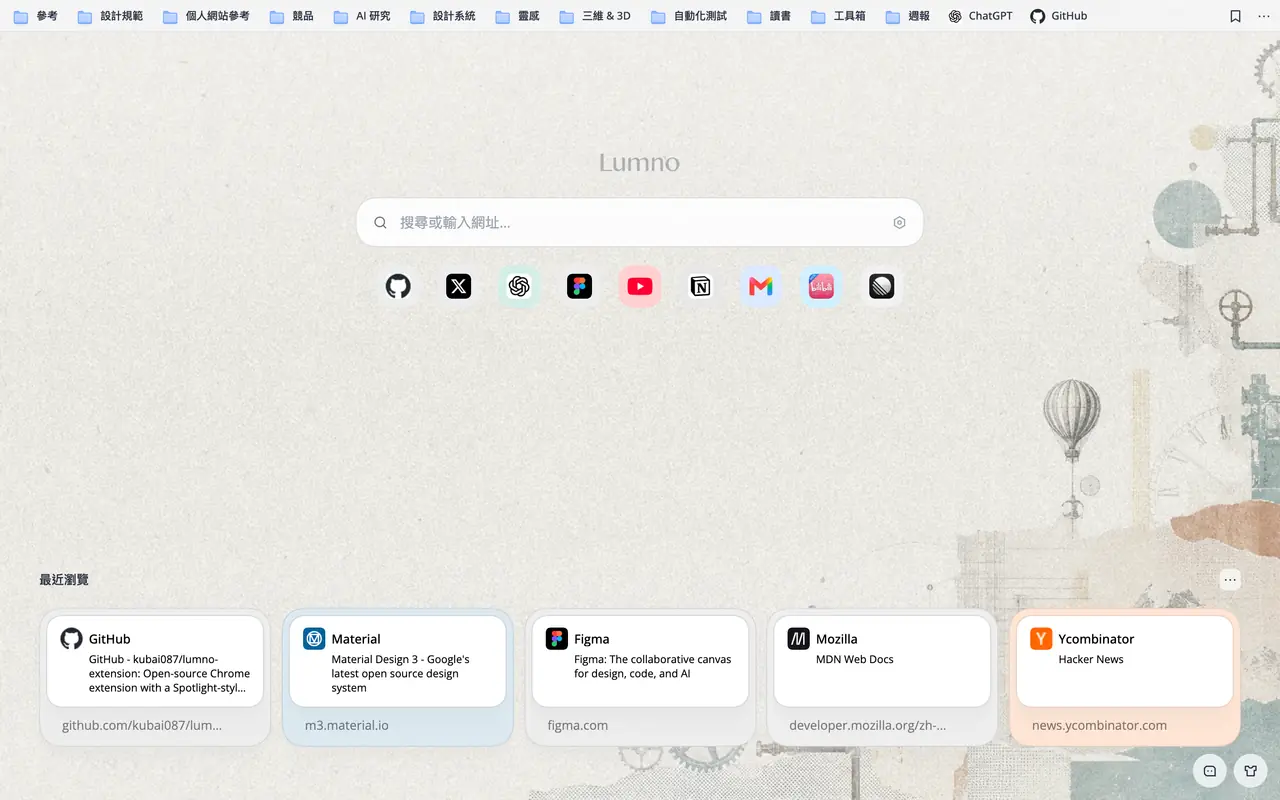
Task: Open the 工具箱 bookmark folder
Action: click(838, 16)
